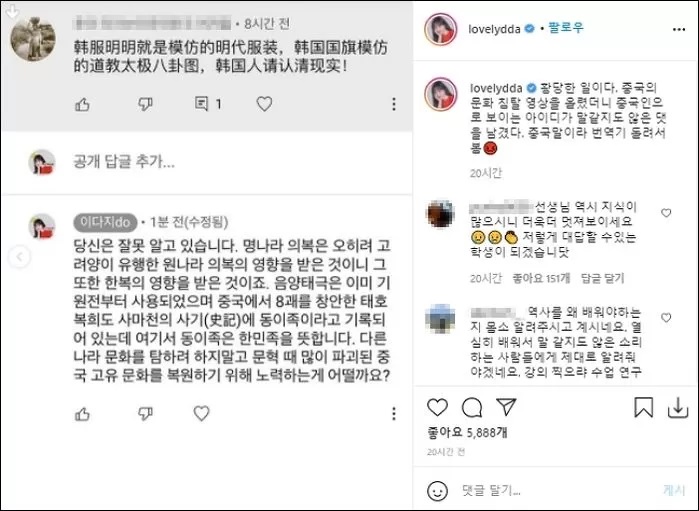Open emoji picker smiley icon
Image resolution: width=699 pixels, height=511 pixels.
coord(437,491)
